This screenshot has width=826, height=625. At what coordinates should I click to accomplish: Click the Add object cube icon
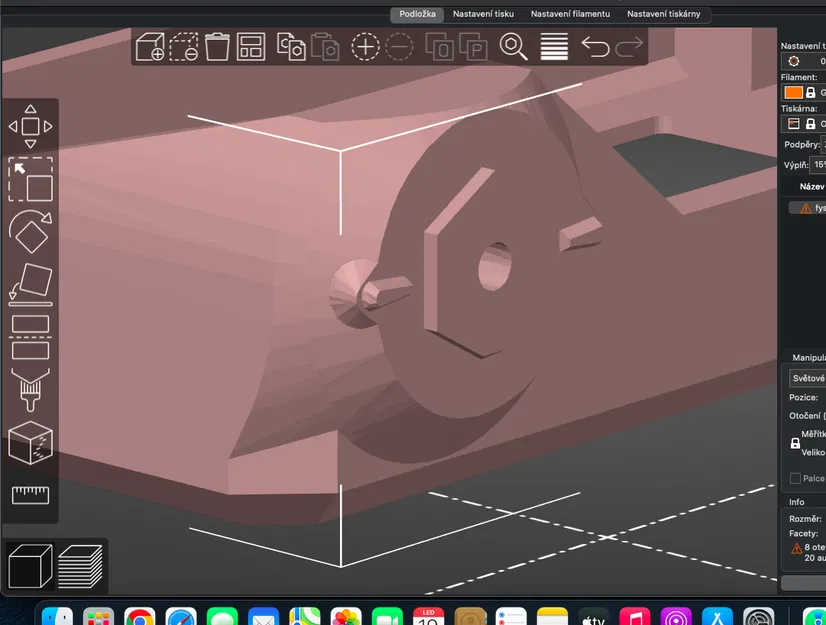pos(150,47)
